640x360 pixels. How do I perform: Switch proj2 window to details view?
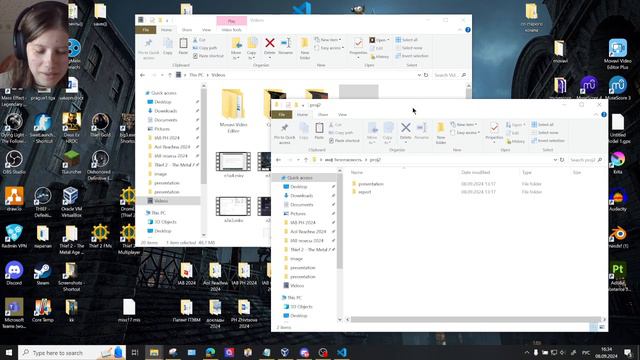pyautogui.click(x=594, y=327)
